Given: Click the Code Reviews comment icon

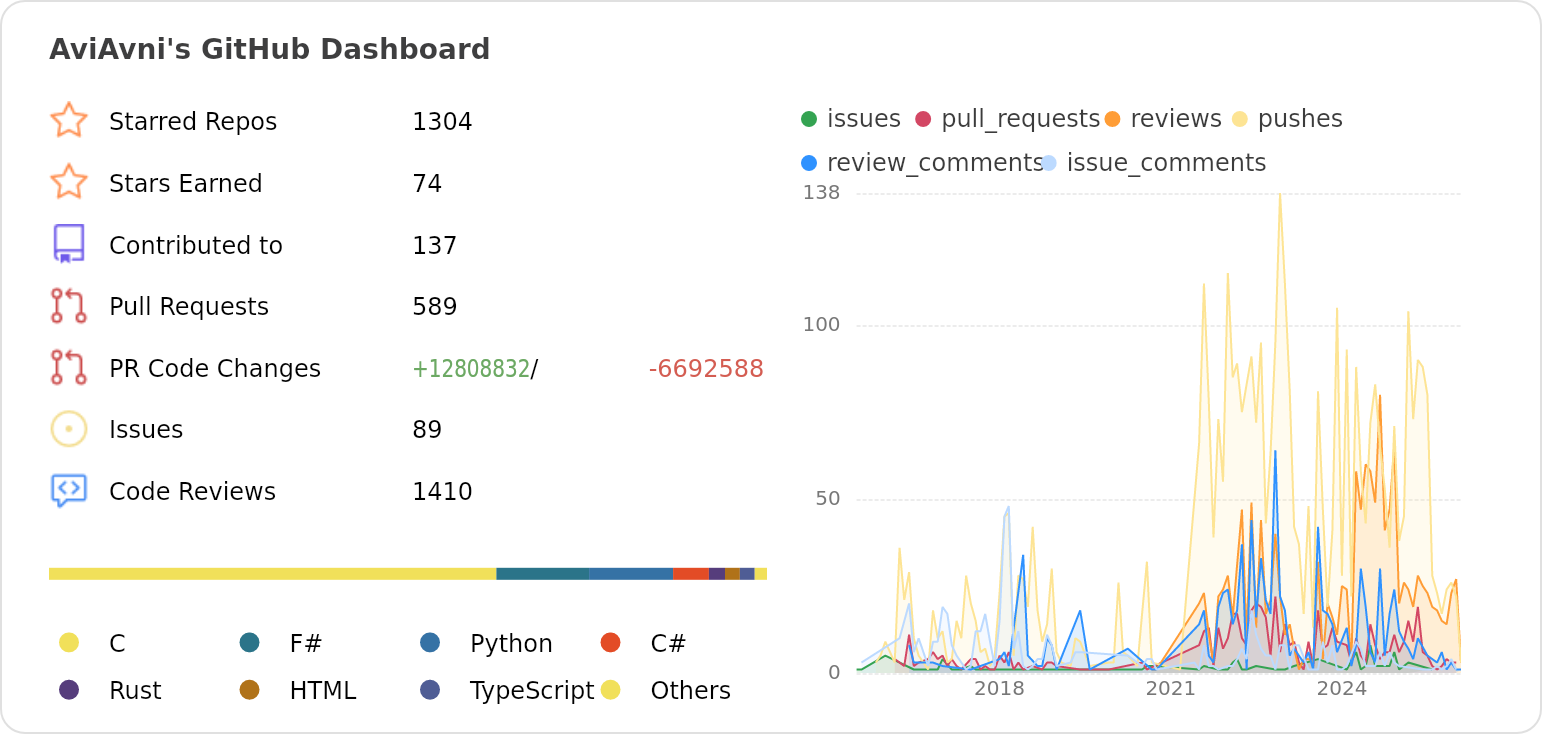Looking at the screenshot, I should 70,490.
